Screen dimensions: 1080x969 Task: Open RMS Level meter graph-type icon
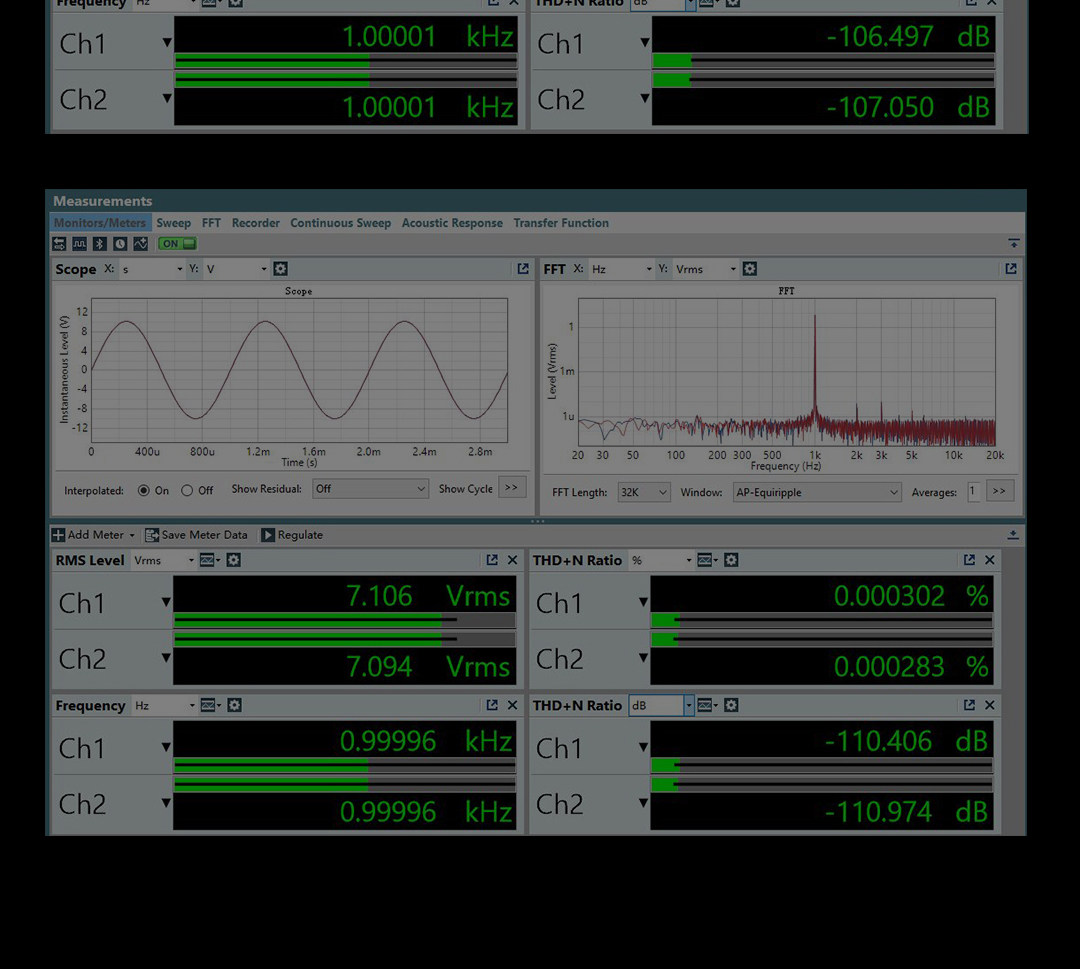click(x=209, y=560)
